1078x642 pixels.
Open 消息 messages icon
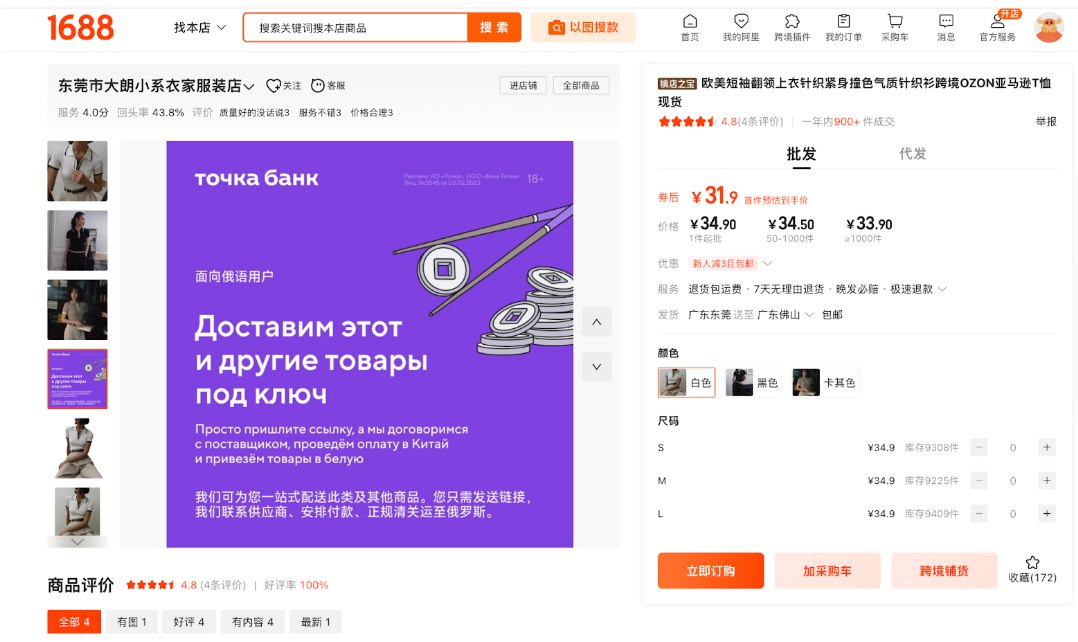point(946,27)
